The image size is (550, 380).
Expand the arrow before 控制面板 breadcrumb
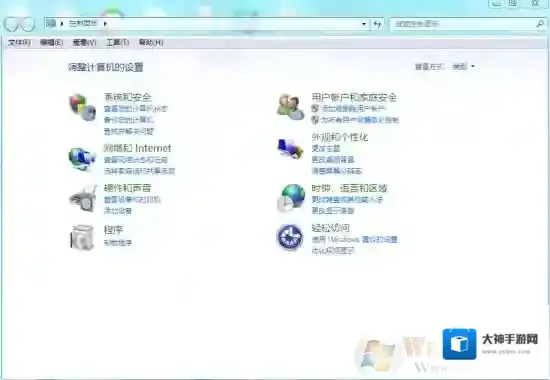coord(62,24)
